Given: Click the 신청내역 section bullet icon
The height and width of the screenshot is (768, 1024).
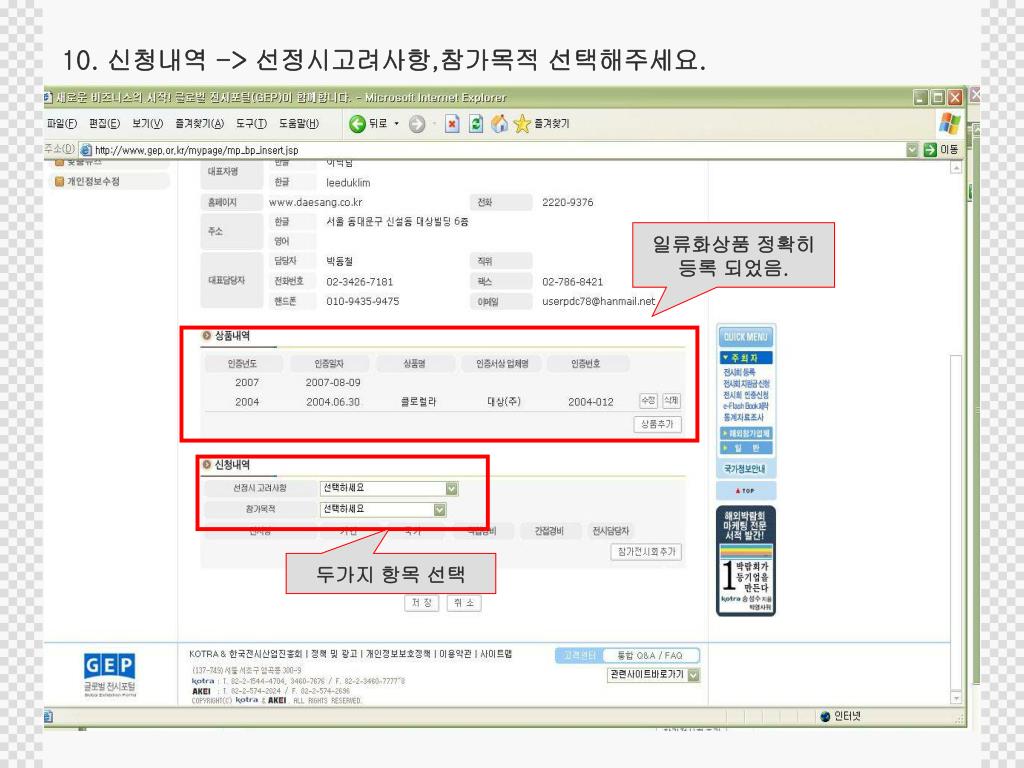Looking at the screenshot, I should click(x=206, y=464).
